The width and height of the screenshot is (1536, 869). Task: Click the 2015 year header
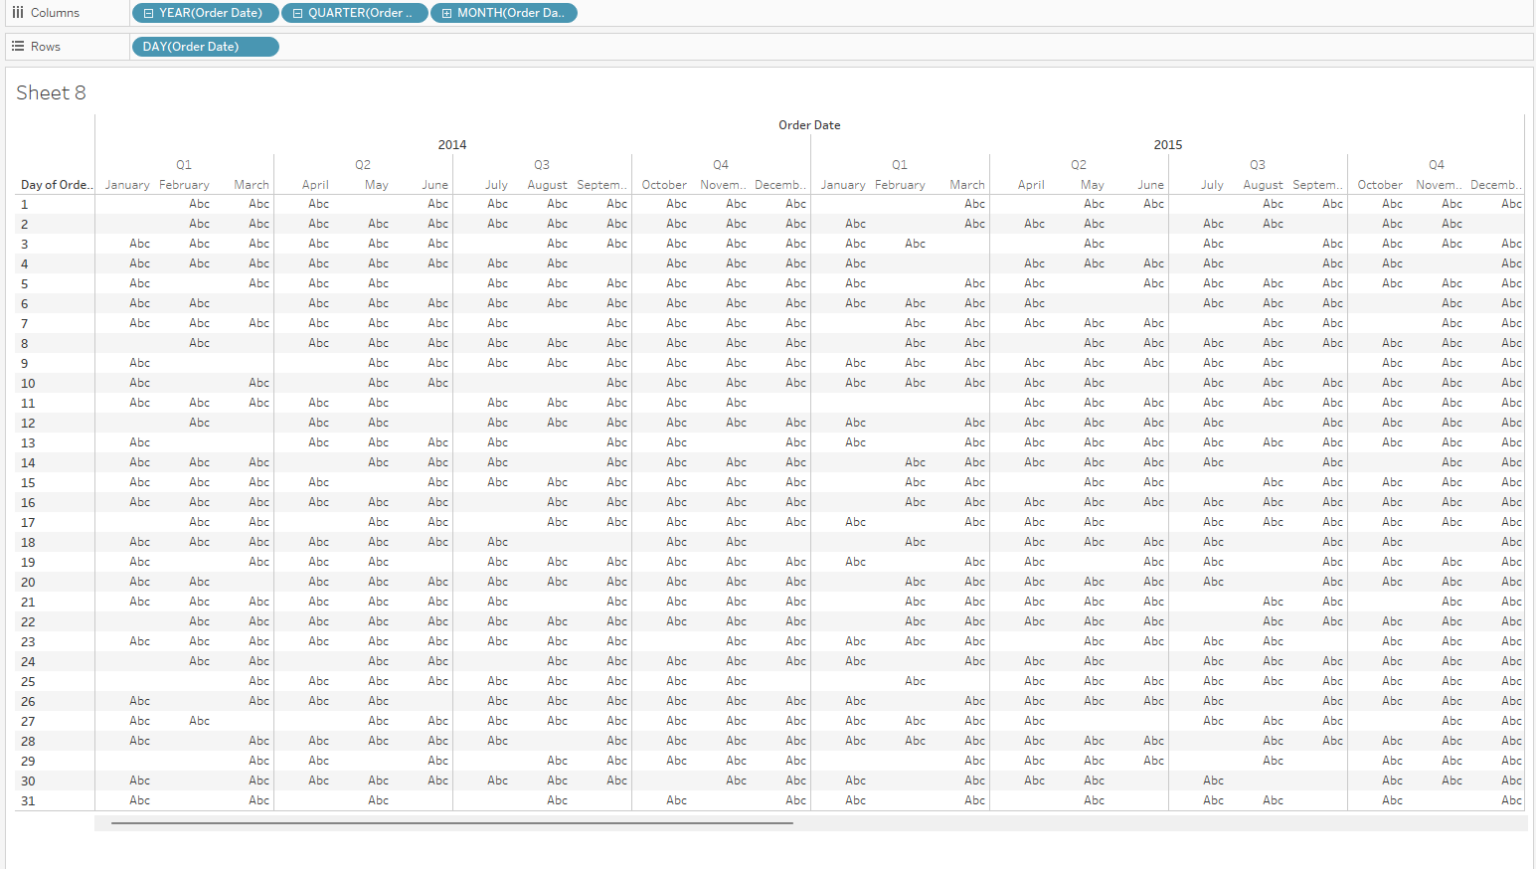[1168, 144]
